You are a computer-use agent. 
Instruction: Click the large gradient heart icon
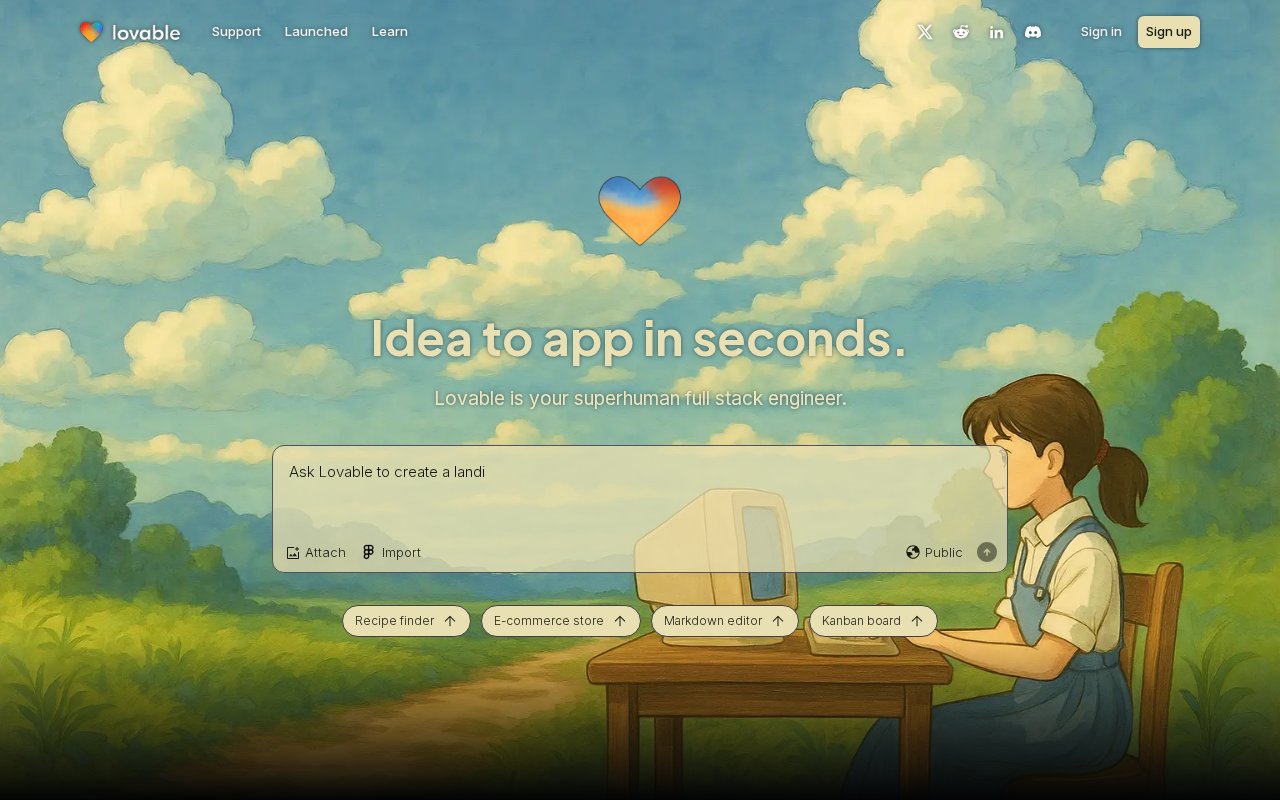click(640, 210)
